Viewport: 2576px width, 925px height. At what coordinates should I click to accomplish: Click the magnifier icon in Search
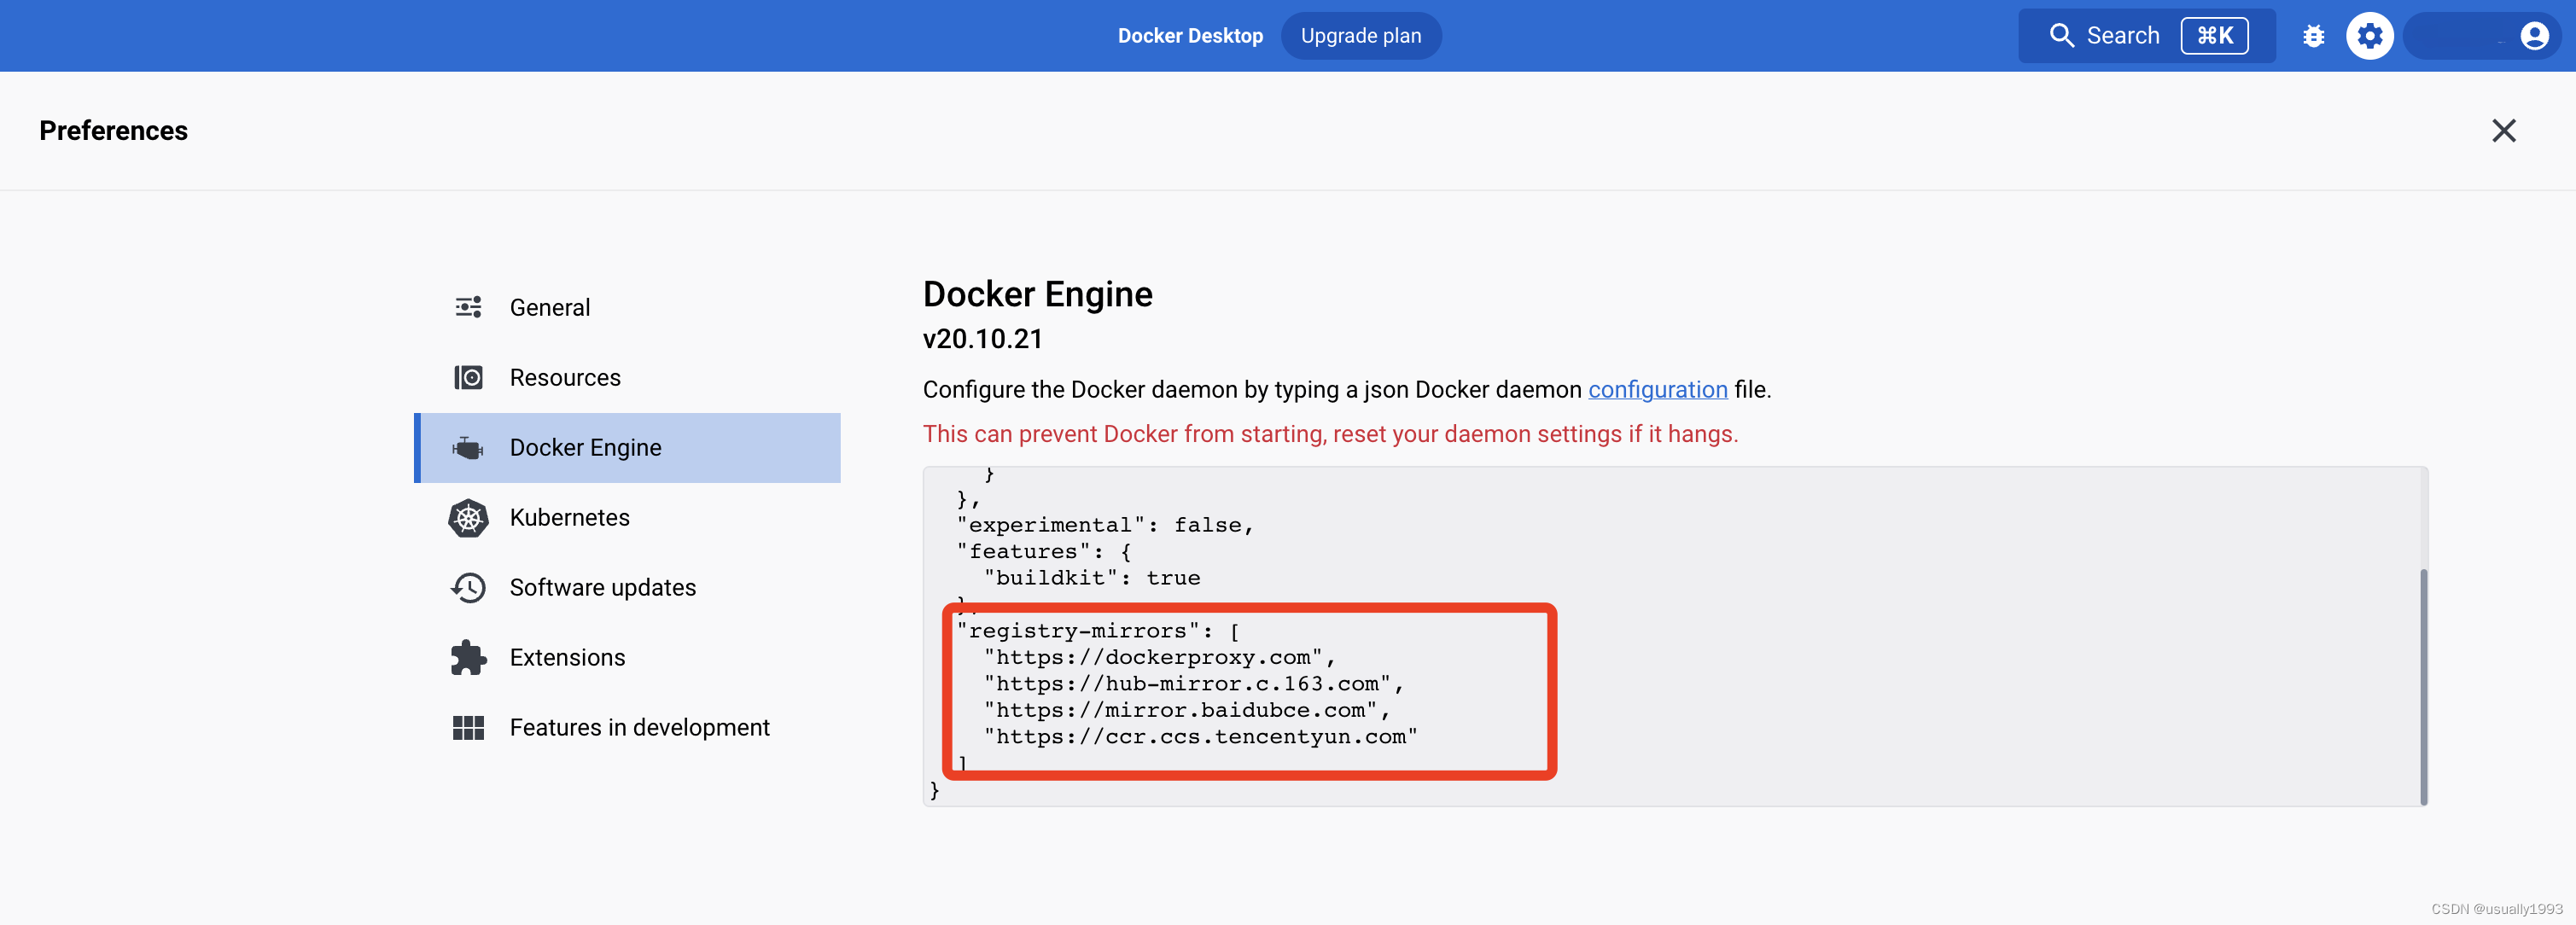point(2061,36)
